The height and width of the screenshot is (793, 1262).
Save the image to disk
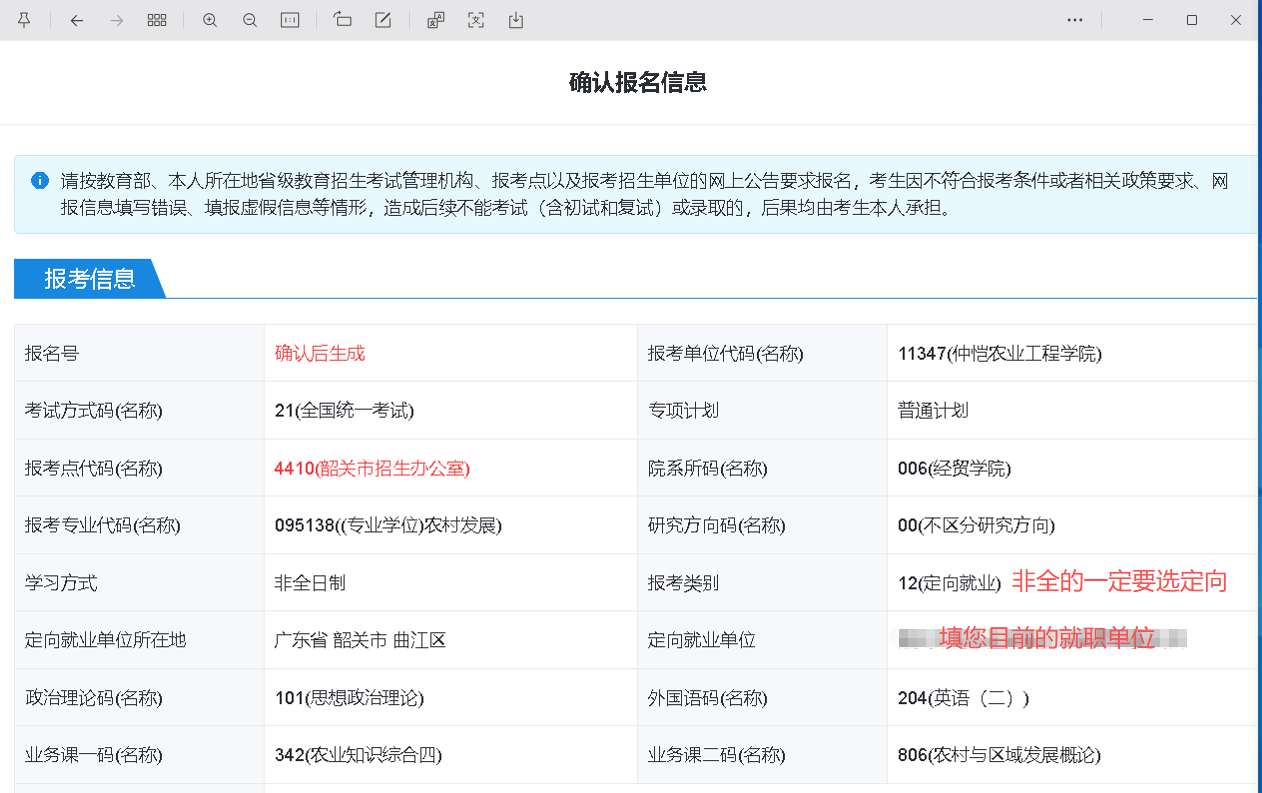(516, 20)
